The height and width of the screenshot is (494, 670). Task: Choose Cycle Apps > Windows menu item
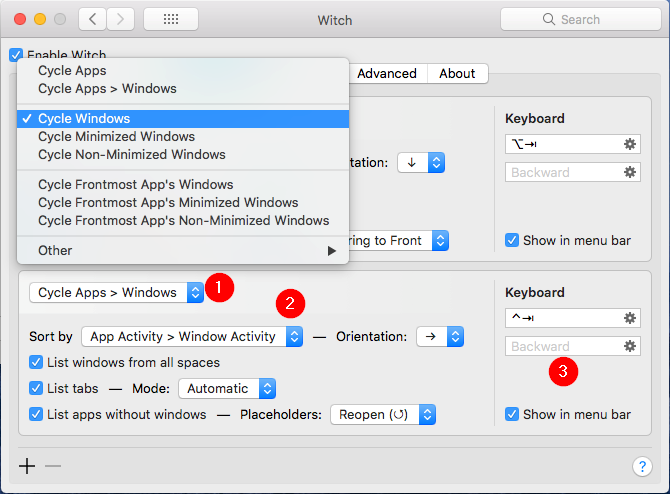coord(183,88)
